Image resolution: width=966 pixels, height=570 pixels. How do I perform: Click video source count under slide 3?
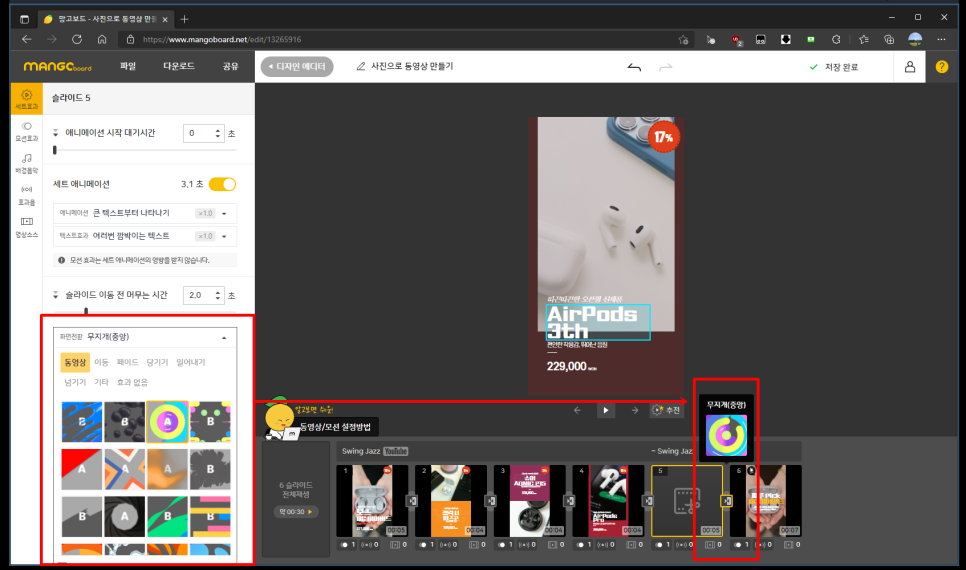(x=556, y=545)
